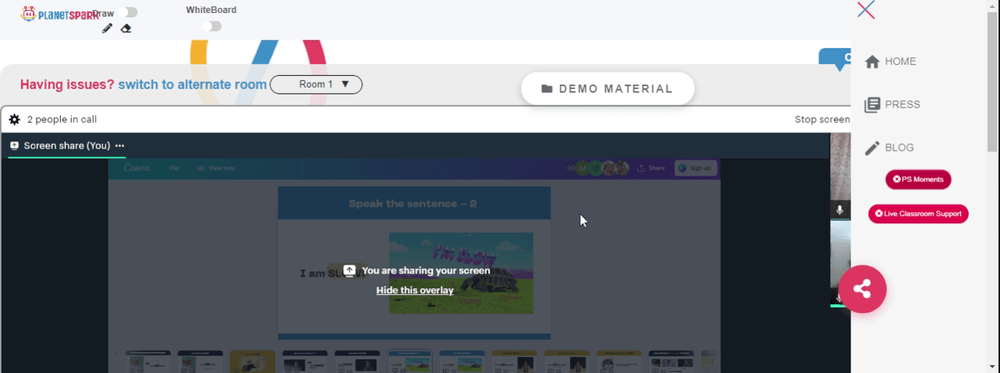Click the PS Moments button
Screen dimensions: 1000x373
918,179
